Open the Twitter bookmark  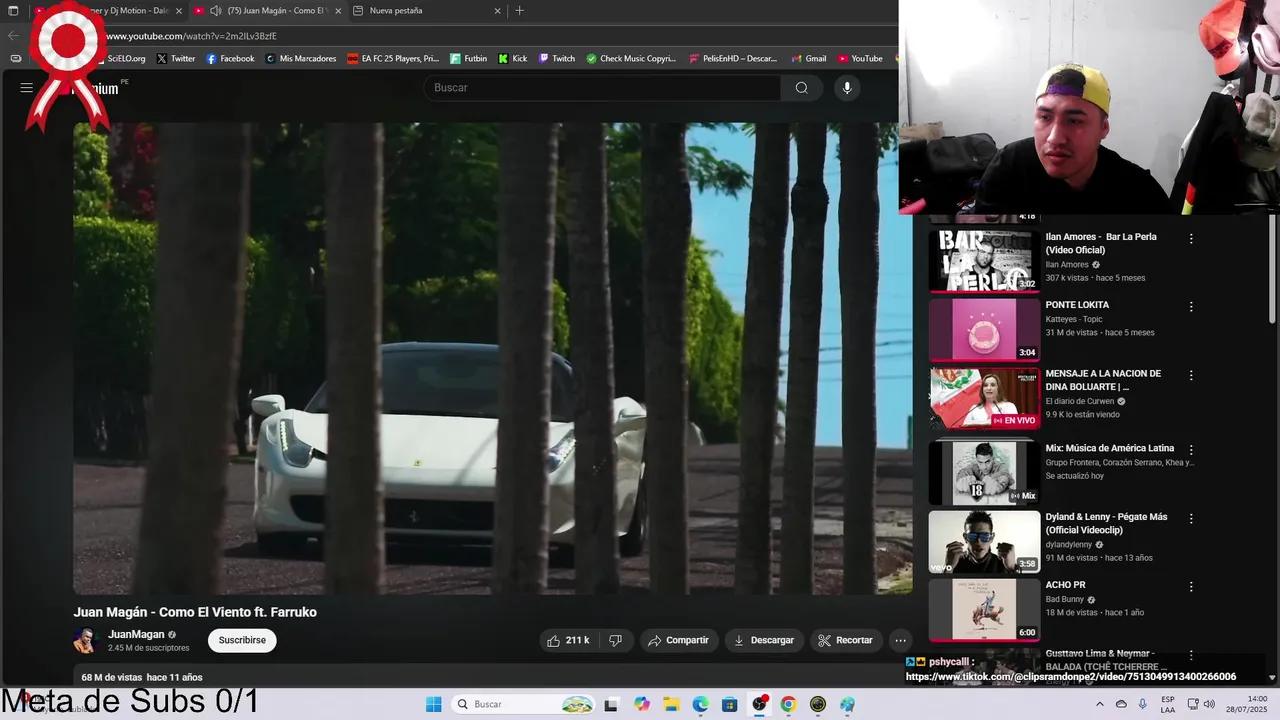tap(175, 59)
